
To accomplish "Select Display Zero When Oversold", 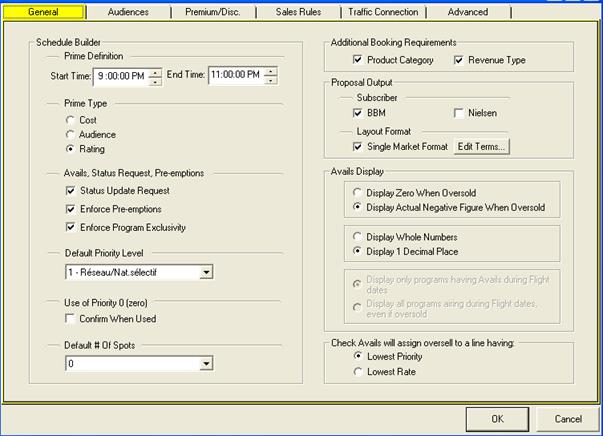I will pos(358,192).
